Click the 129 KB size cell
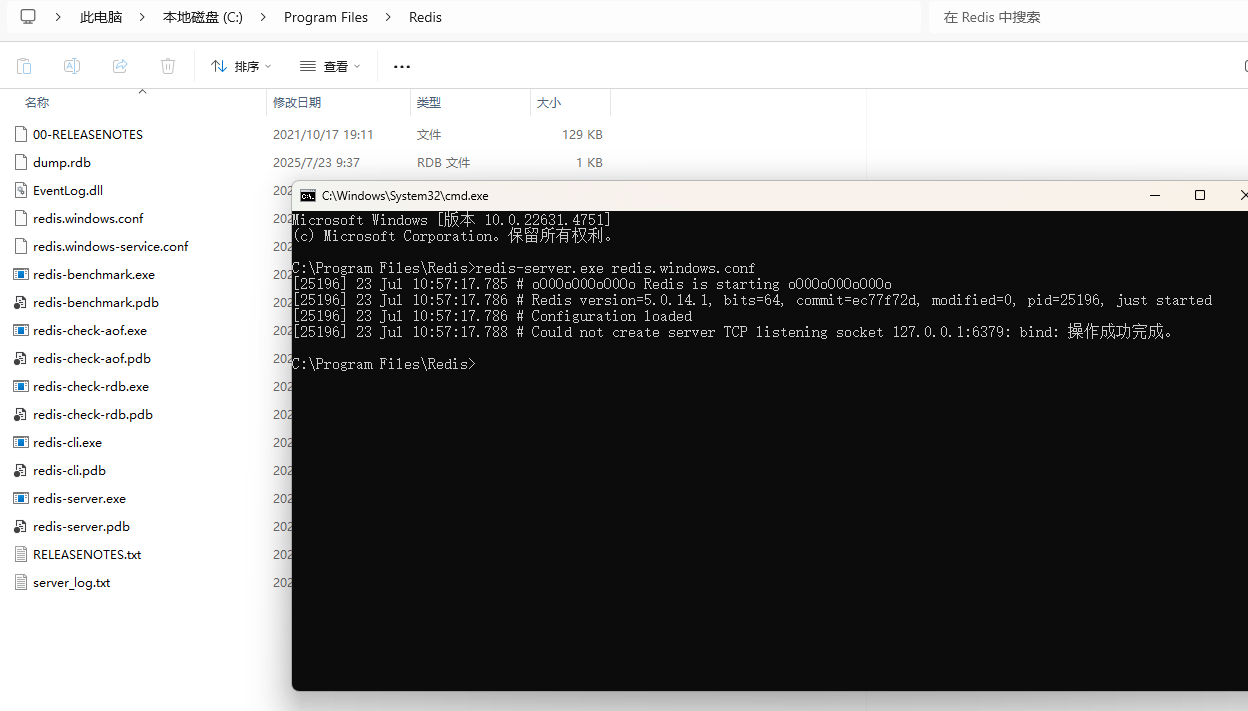Image resolution: width=1248 pixels, height=711 pixels. (582, 134)
